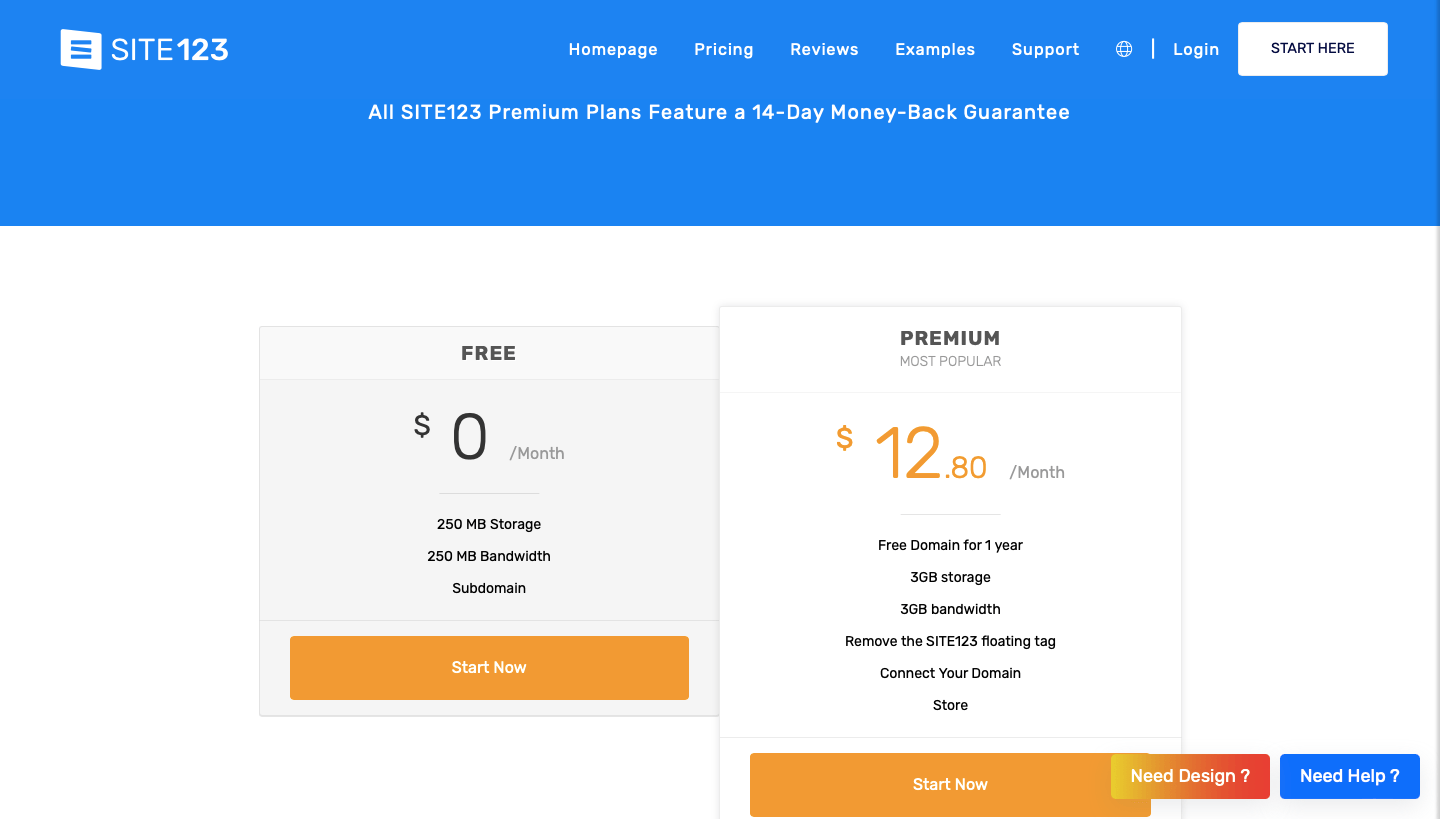Click the Free Domain for 1 year feature
The width and height of the screenshot is (1440, 819).
coord(950,545)
